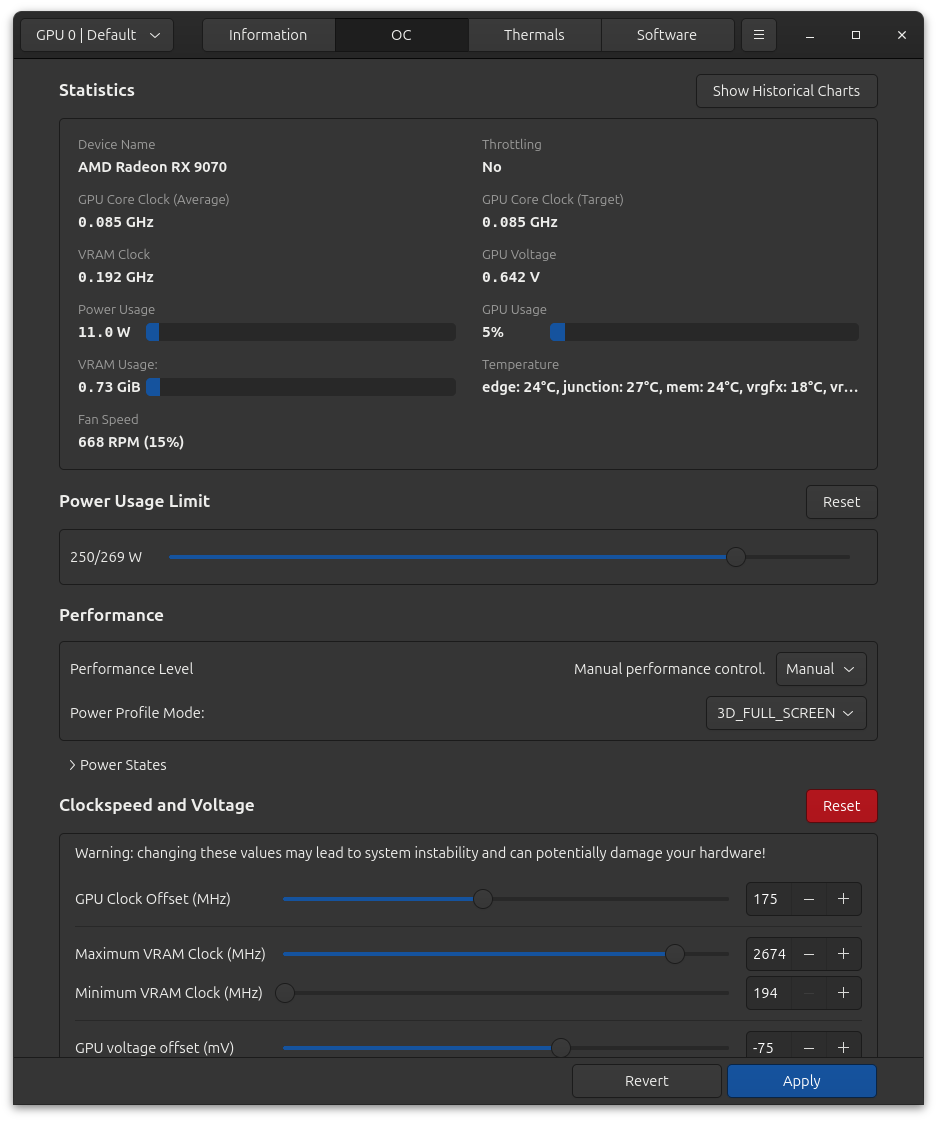Open the Power Profile Mode dropdown
Screen dimensions: 937x1121
pyautogui.click(x=785, y=713)
